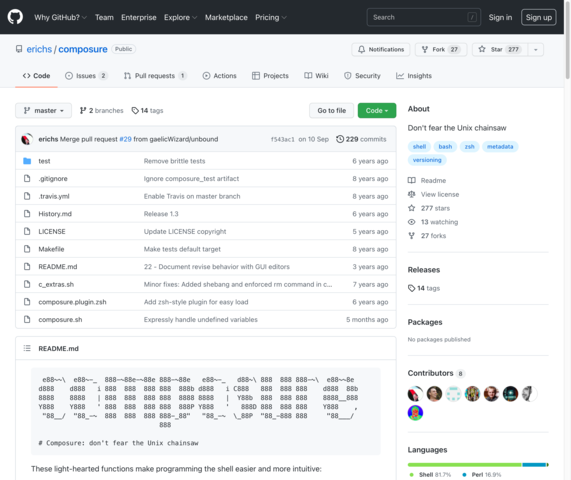Open the Projects tab

tap(270, 76)
